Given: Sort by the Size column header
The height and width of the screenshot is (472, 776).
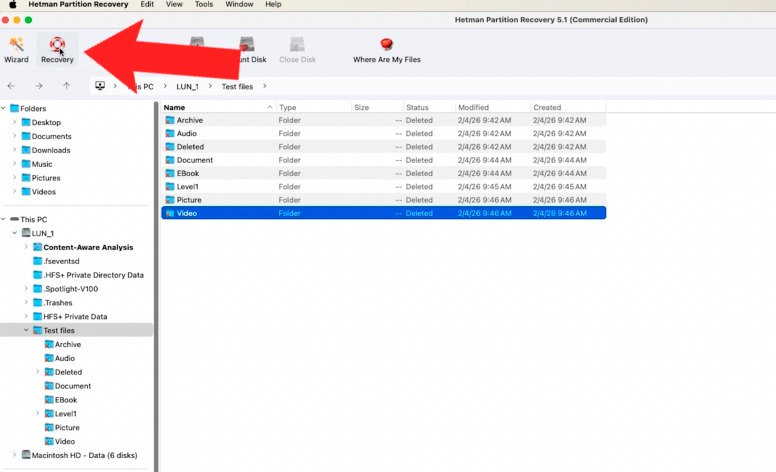Looking at the screenshot, I should [378, 107].
